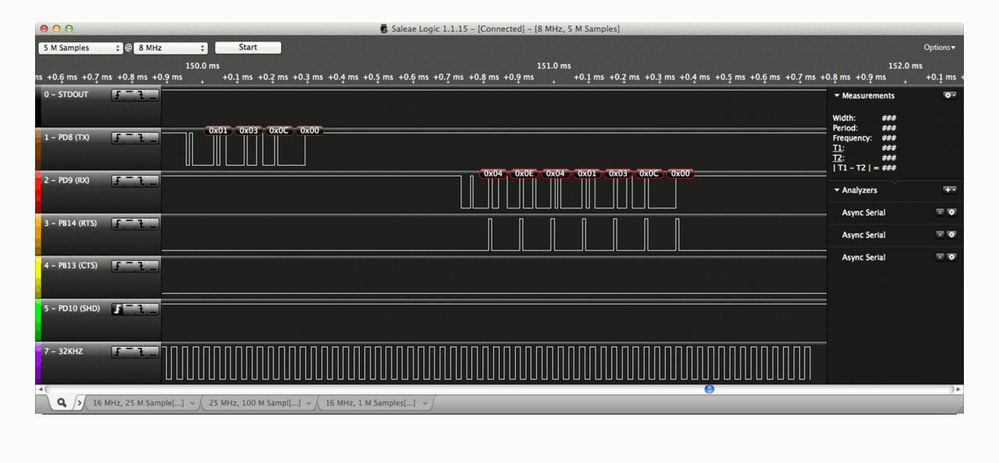The height and width of the screenshot is (463, 999).
Task: Click the 5 - PD10 (SHD) channel label
Action: pos(72,308)
